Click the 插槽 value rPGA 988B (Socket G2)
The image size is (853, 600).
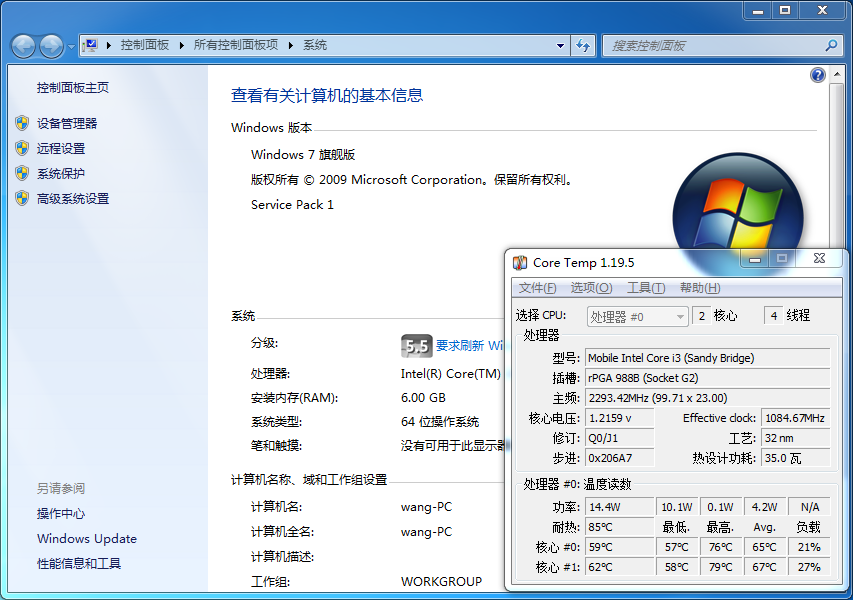tap(708, 378)
